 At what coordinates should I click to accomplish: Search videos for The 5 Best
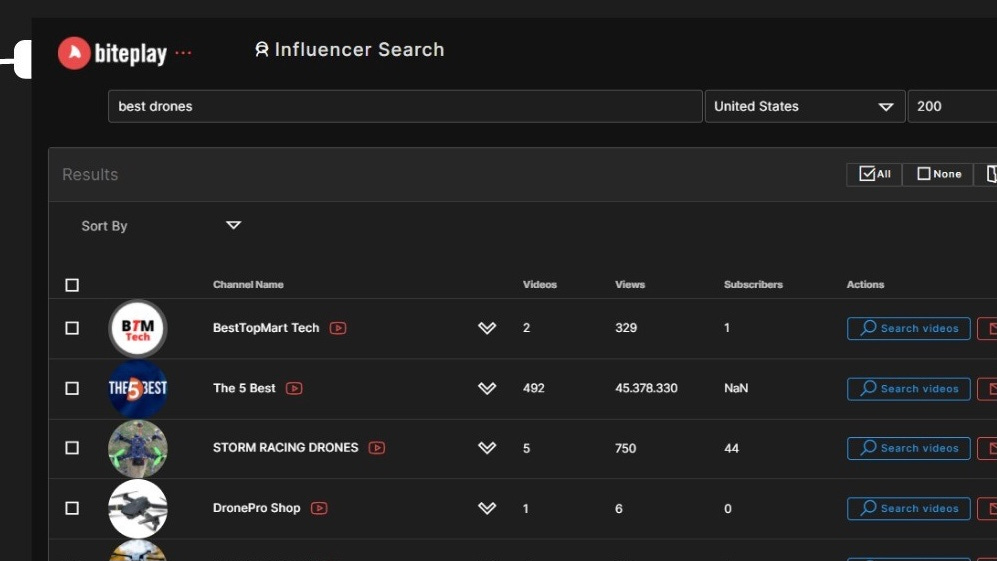click(909, 389)
